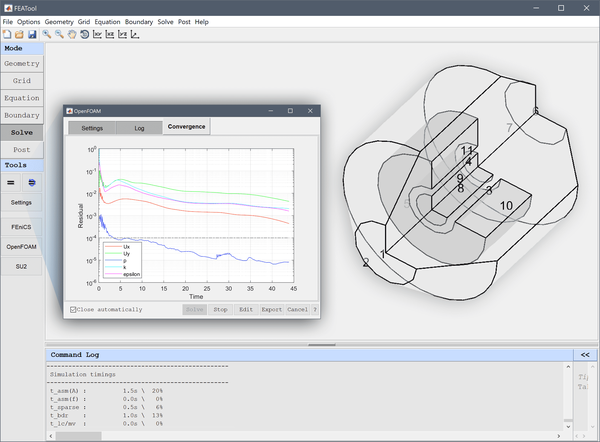Open the Geometry menu
Viewport: 600px width, 442px height.
[x=59, y=22]
